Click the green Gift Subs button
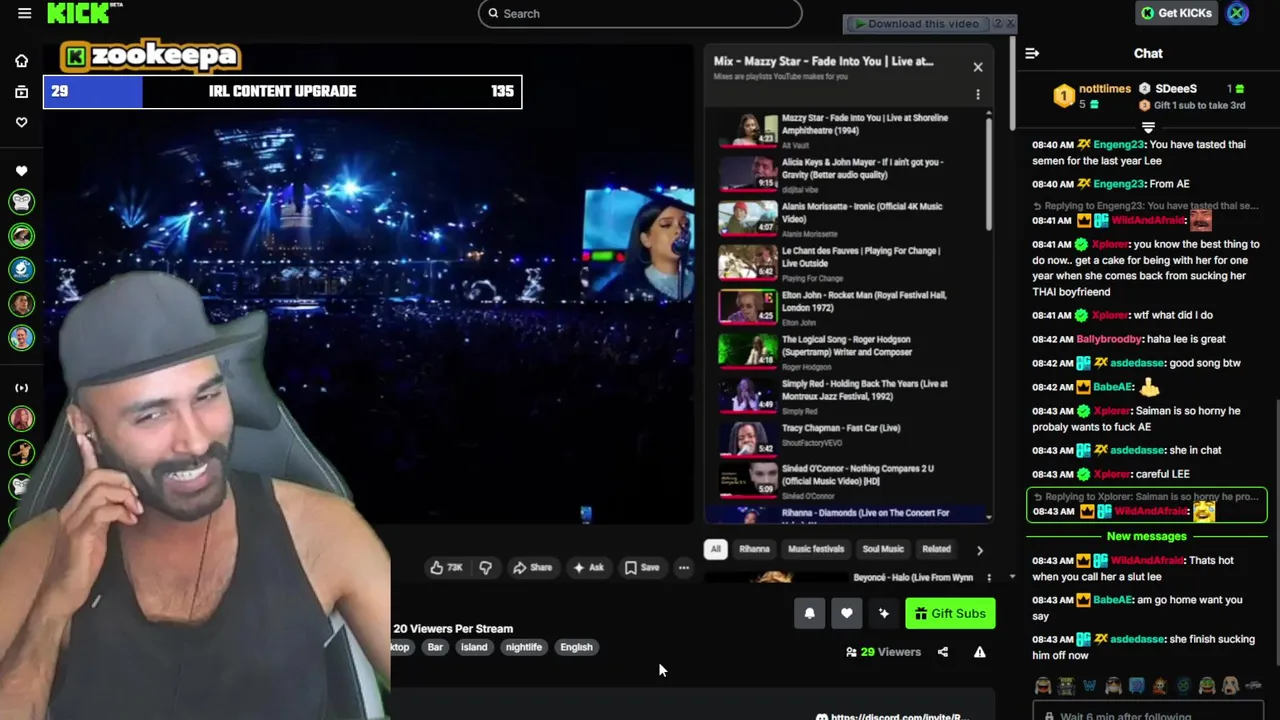 pos(950,614)
